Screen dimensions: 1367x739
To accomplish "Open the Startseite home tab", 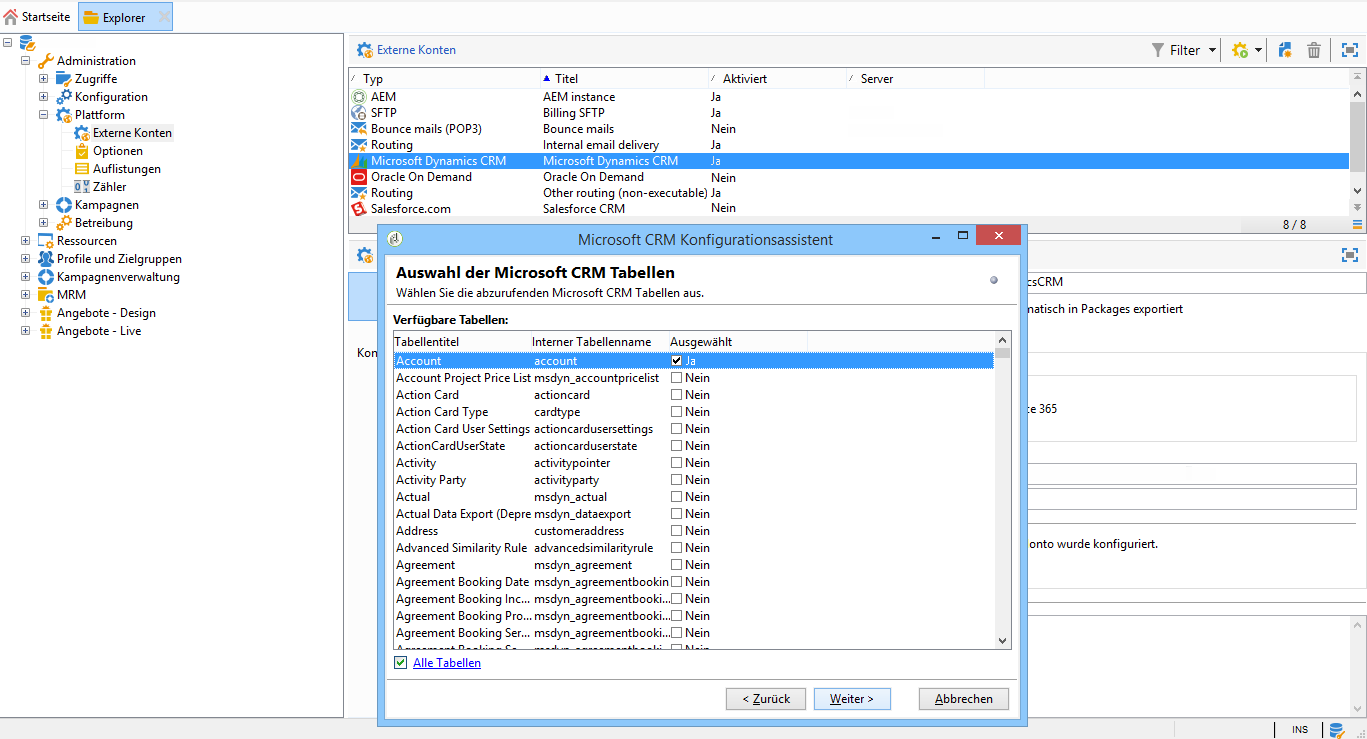I will tap(37, 17).
